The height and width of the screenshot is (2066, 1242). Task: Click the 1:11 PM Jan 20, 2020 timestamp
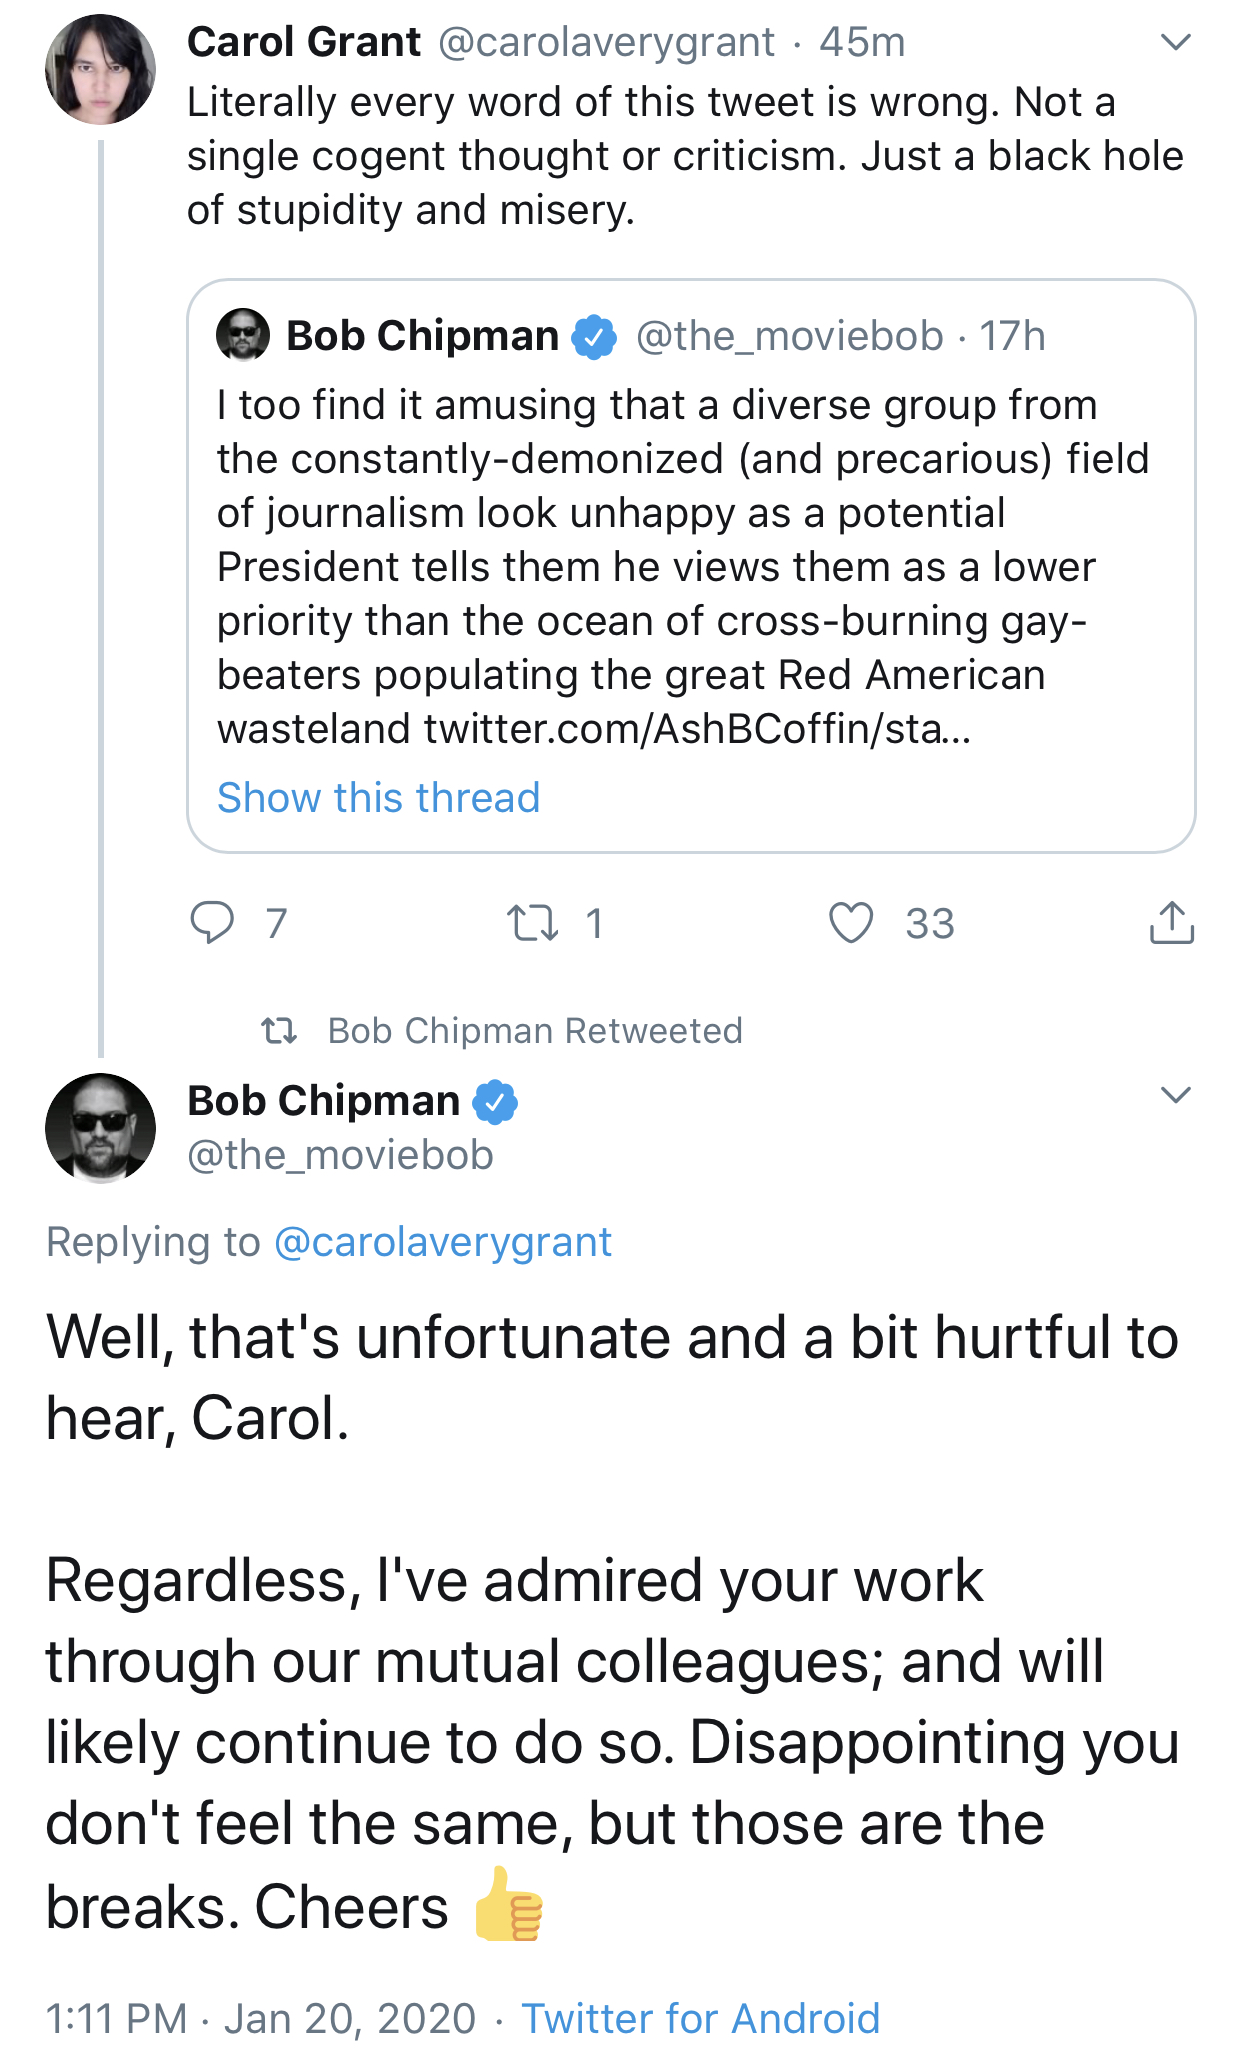261,2018
